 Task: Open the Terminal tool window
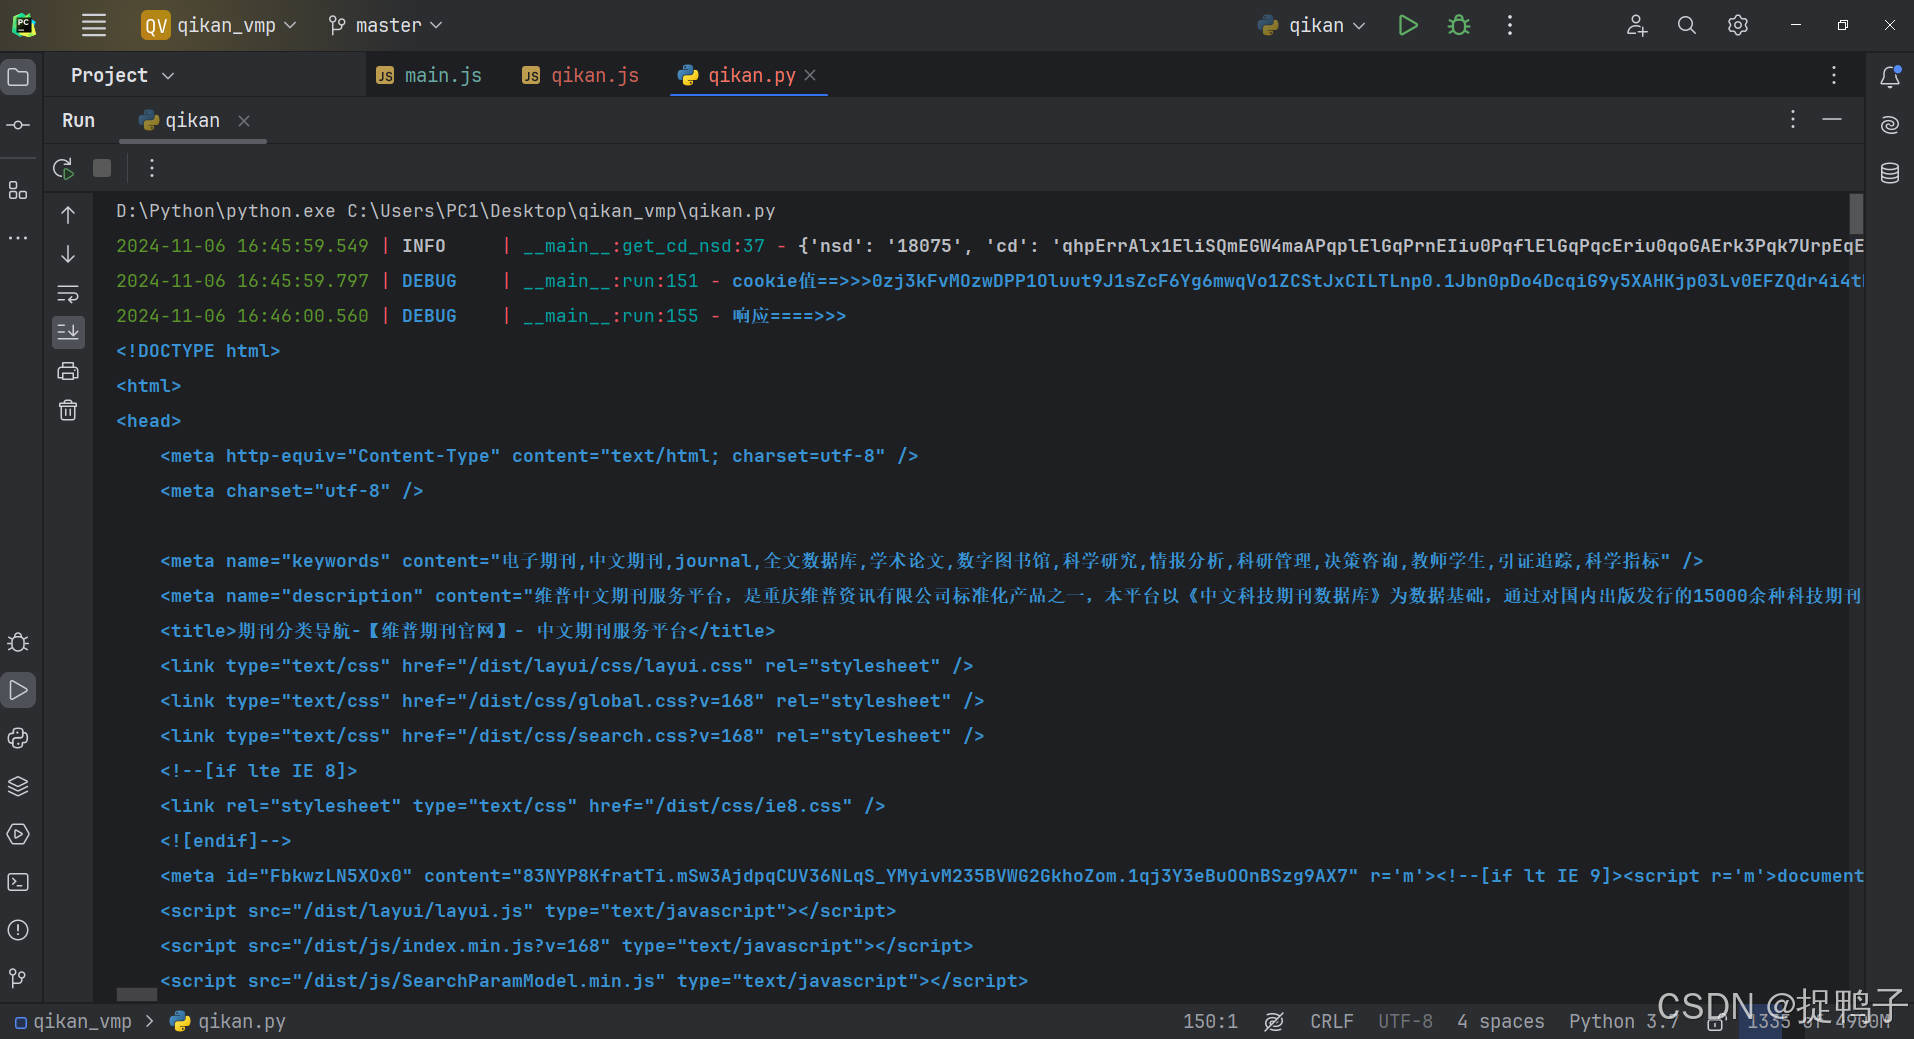[18, 882]
